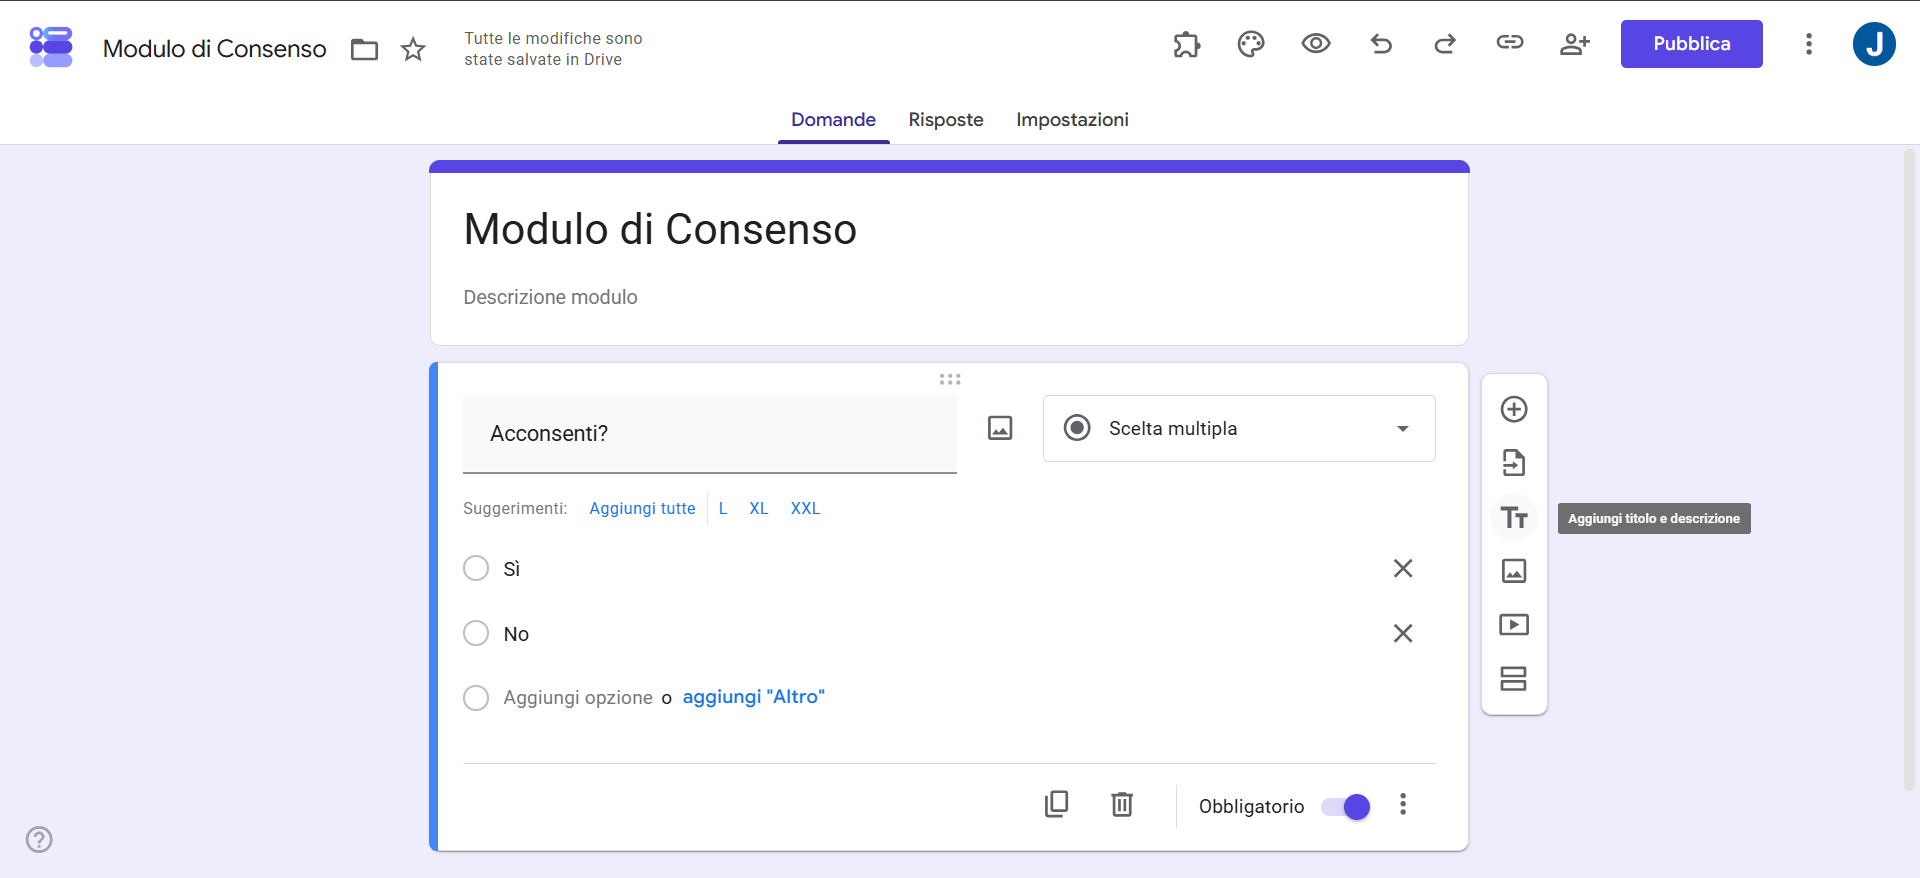Open the help question mark icon
The image size is (1920, 878).
click(39, 839)
